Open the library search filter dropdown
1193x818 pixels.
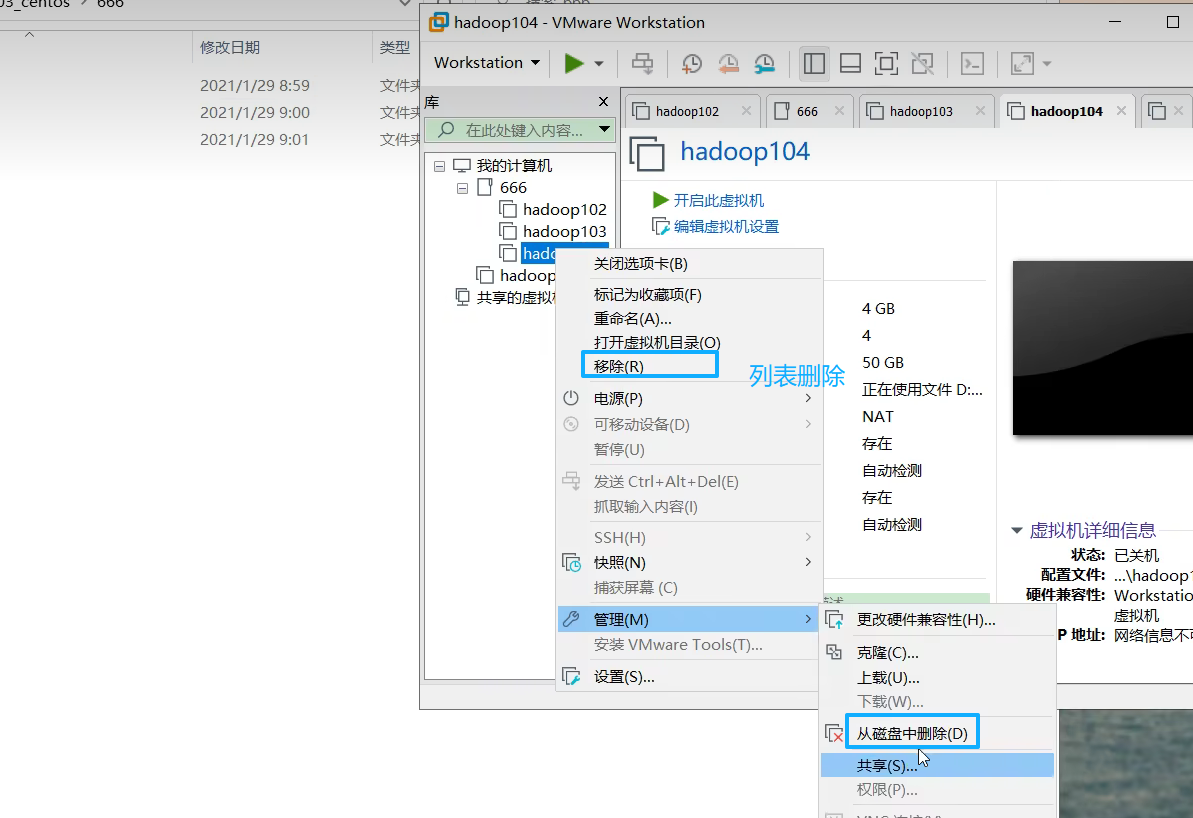pos(604,129)
